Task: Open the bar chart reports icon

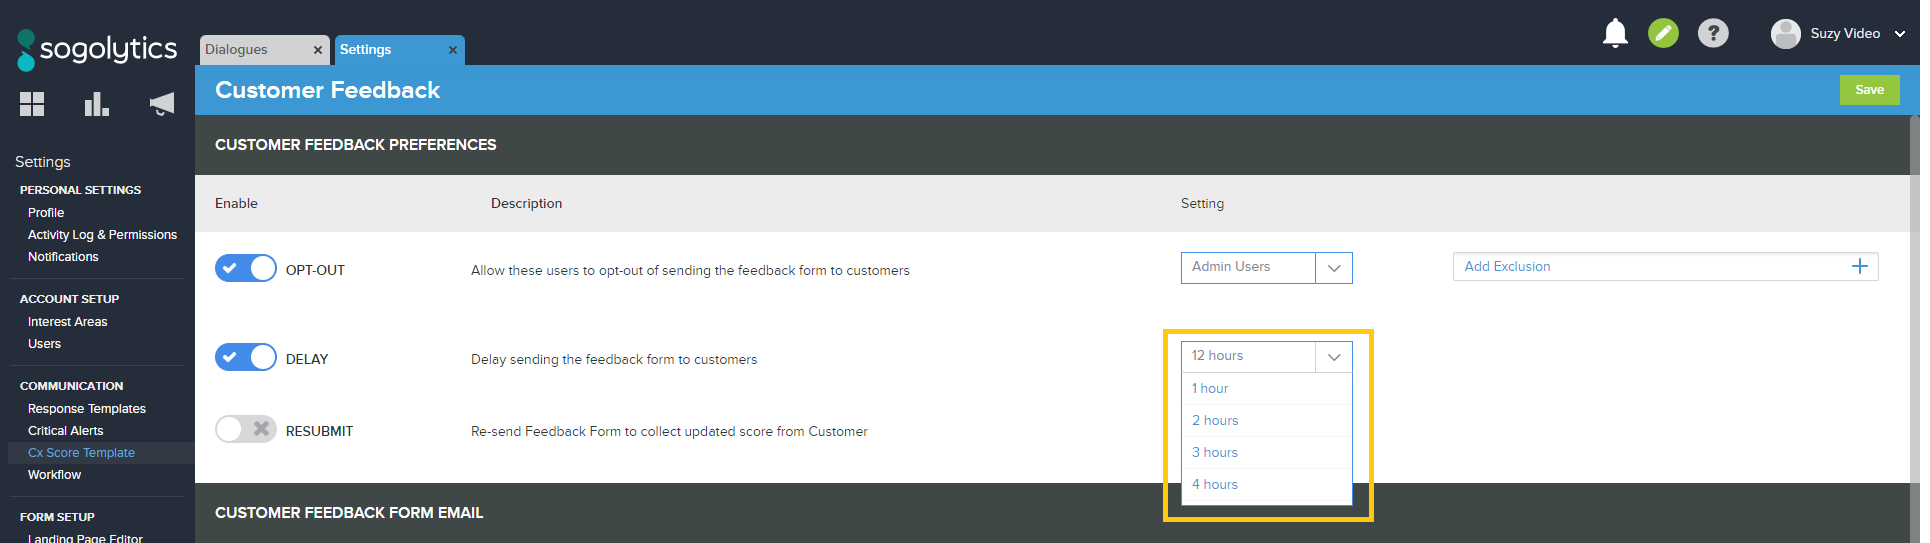Action: click(96, 104)
